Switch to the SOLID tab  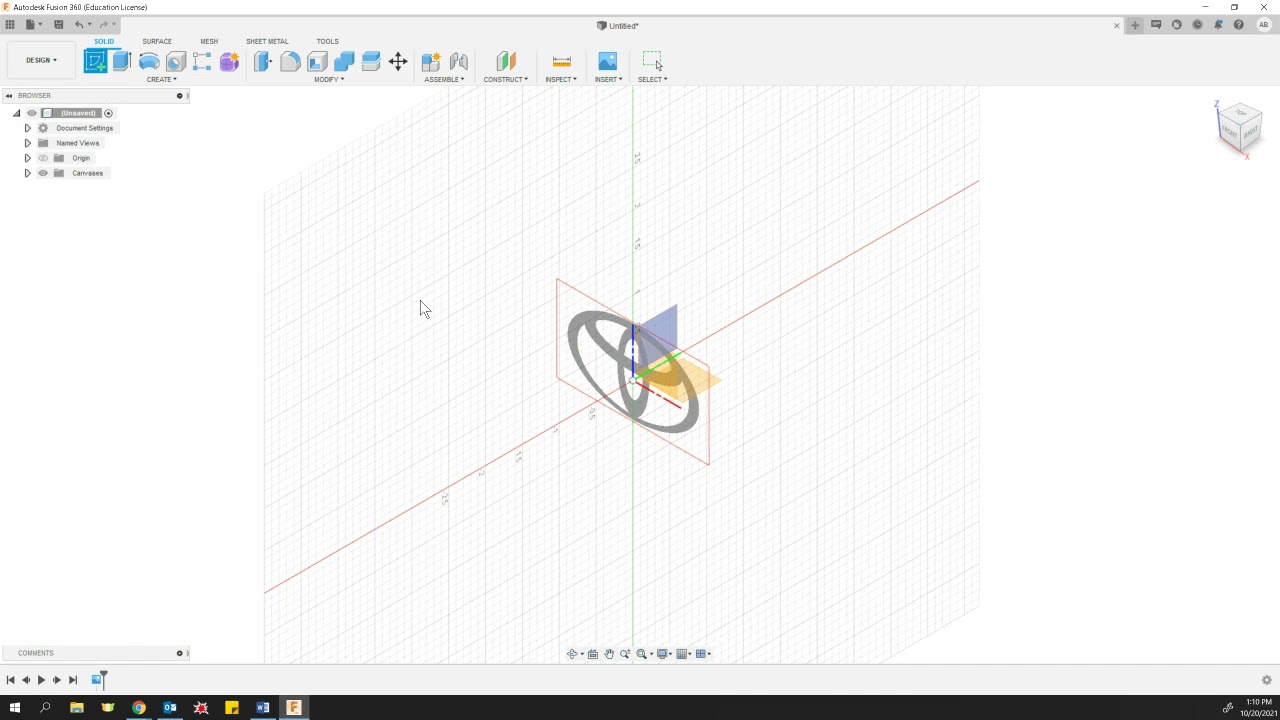pos(104,41)
